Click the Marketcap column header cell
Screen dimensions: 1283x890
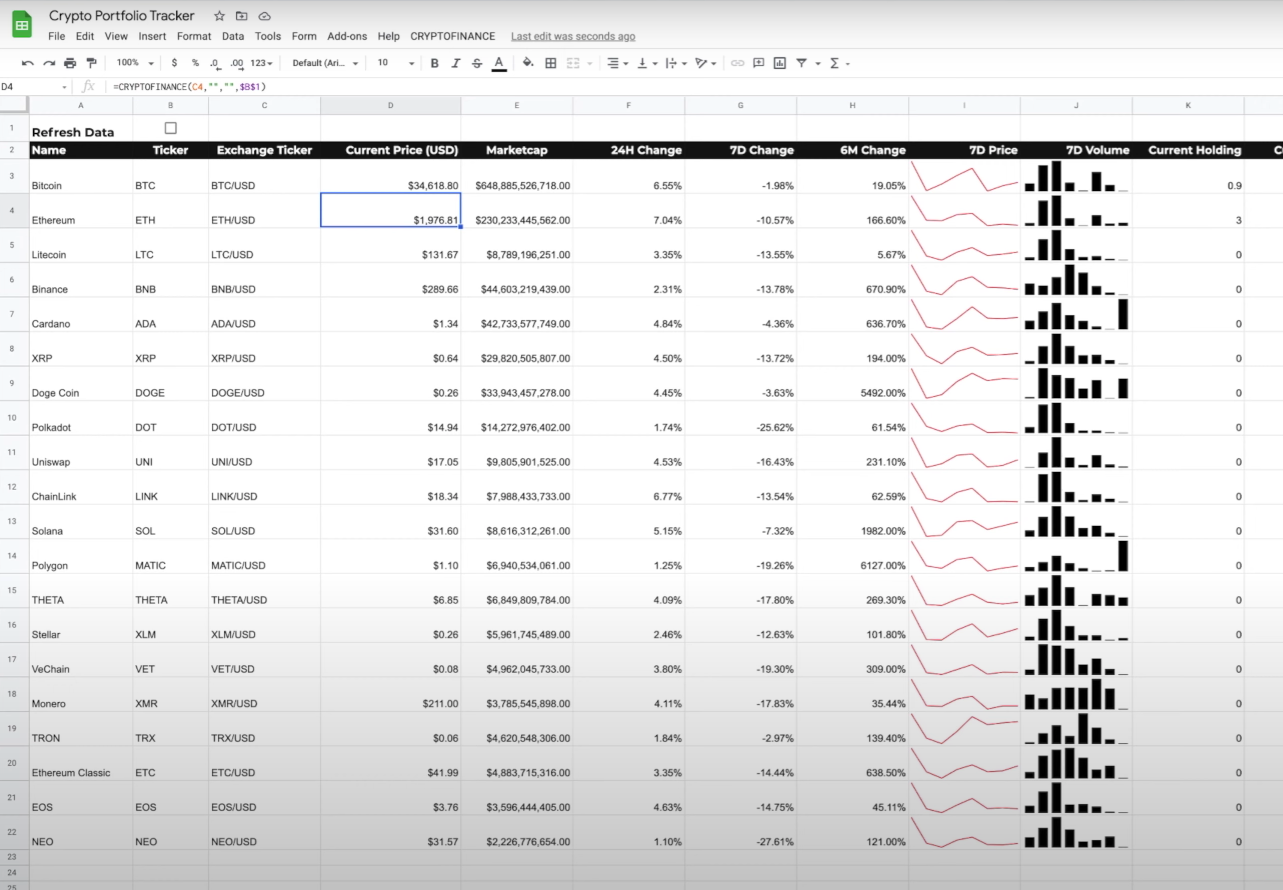point(516,150)
